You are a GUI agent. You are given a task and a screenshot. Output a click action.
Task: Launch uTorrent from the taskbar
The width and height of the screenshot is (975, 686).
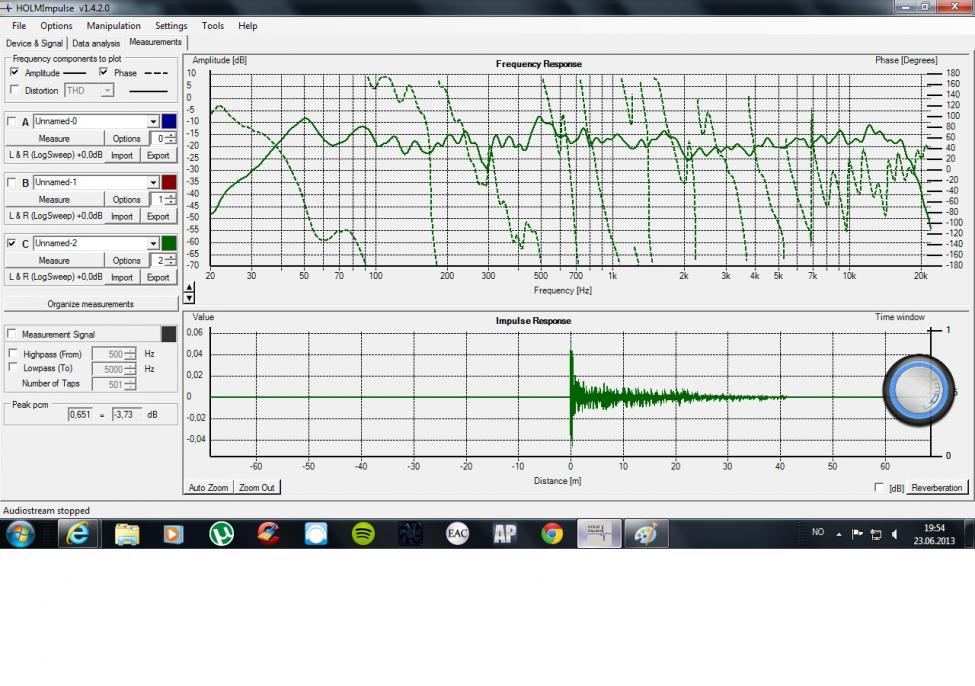(x=221, y=534)
